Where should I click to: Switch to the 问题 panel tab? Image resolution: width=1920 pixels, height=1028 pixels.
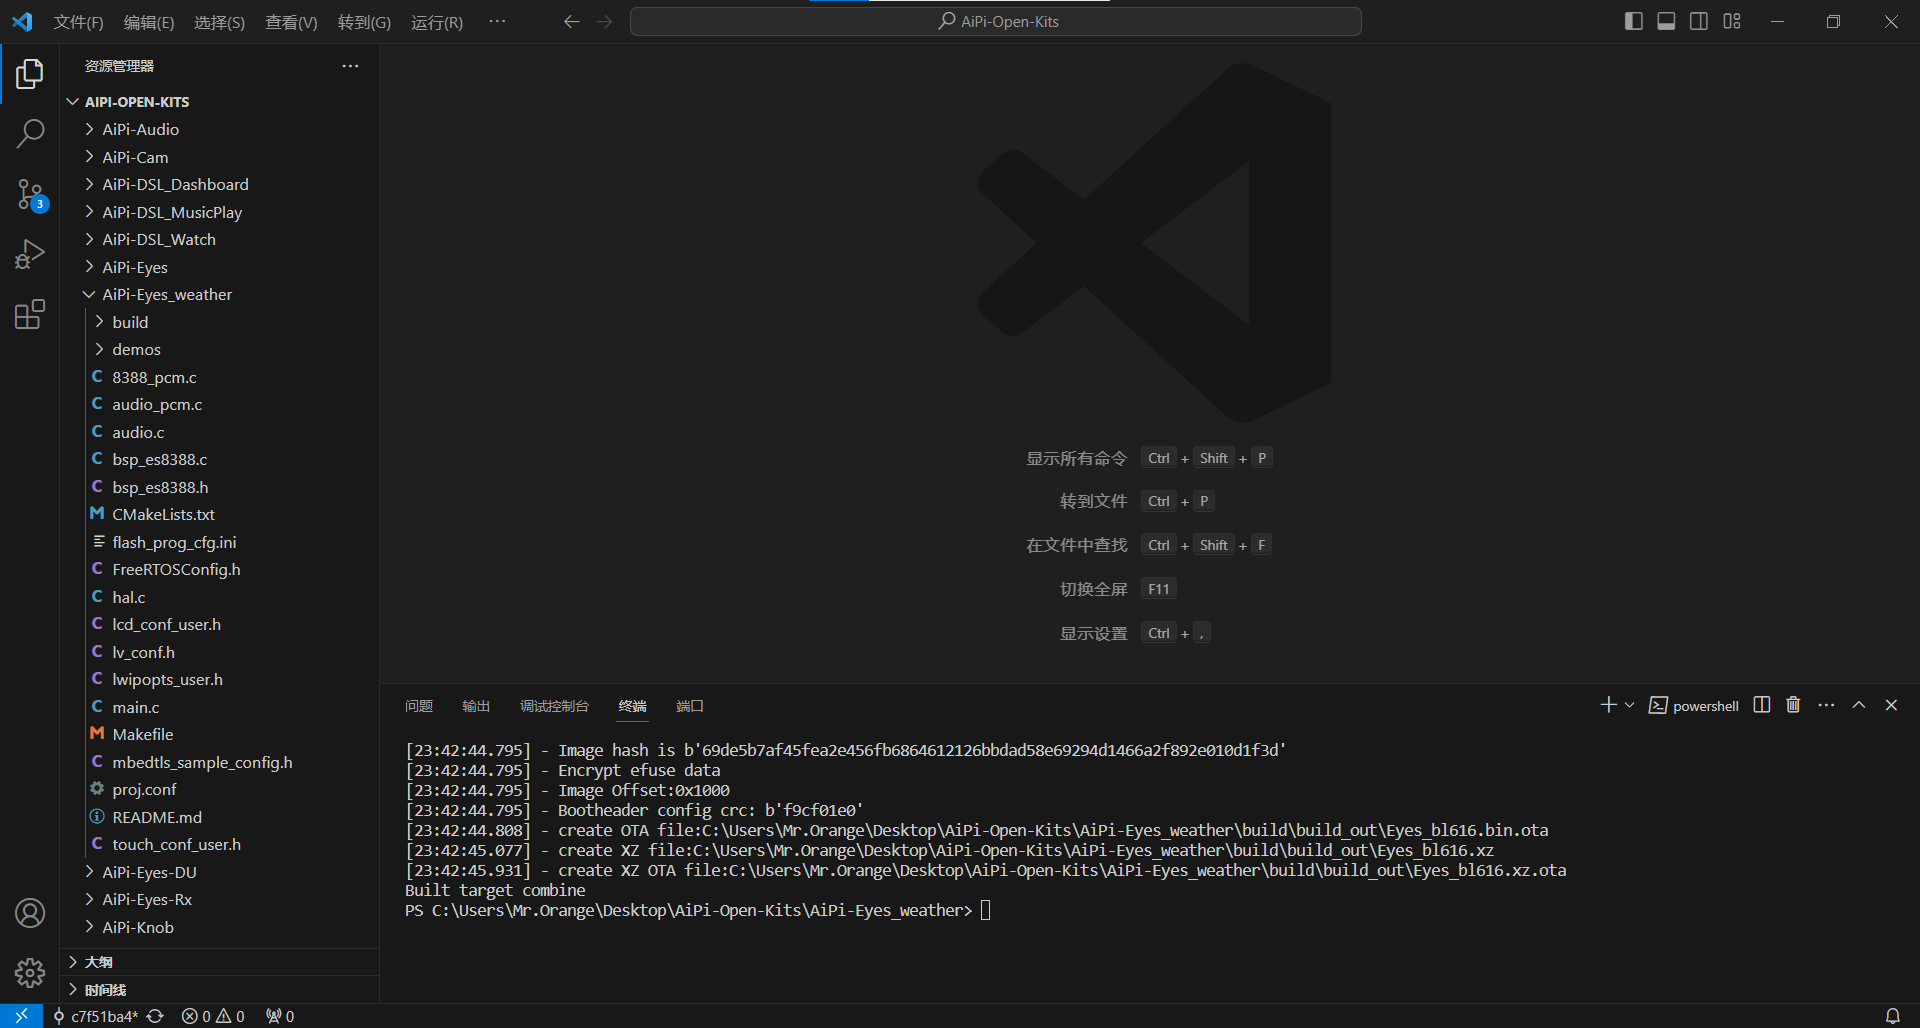point(419,706)
